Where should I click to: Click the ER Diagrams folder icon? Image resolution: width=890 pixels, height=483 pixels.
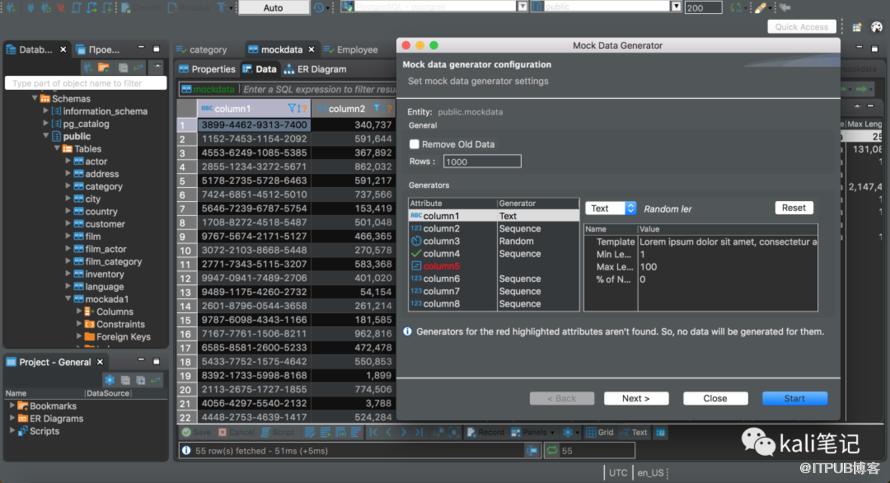(22, 419)
